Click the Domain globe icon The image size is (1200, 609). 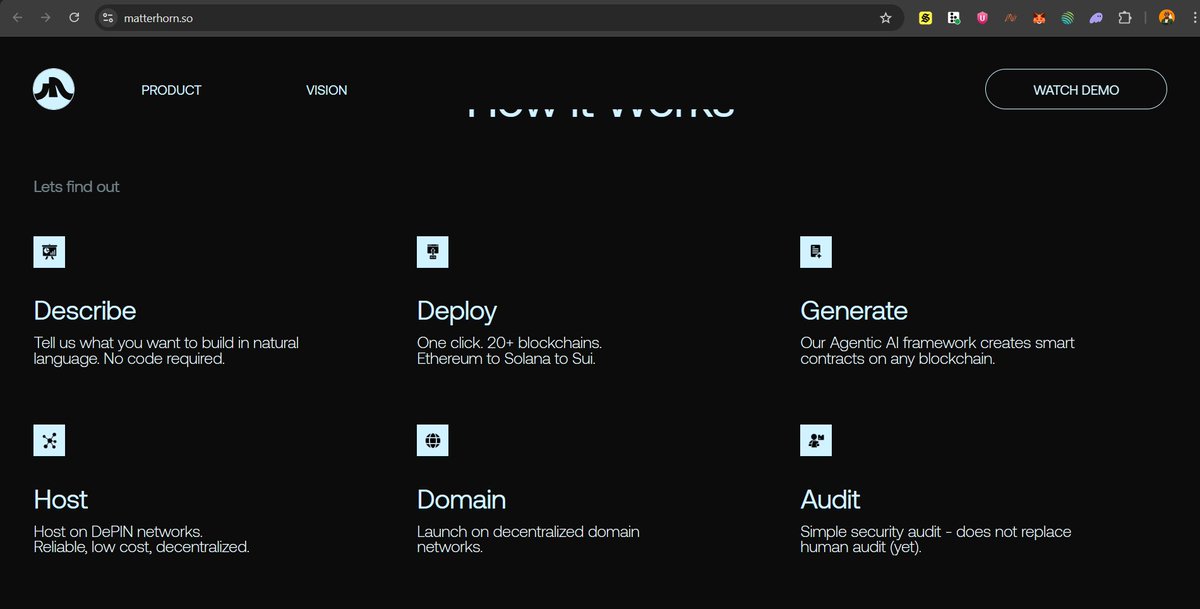tap(432, 440)
